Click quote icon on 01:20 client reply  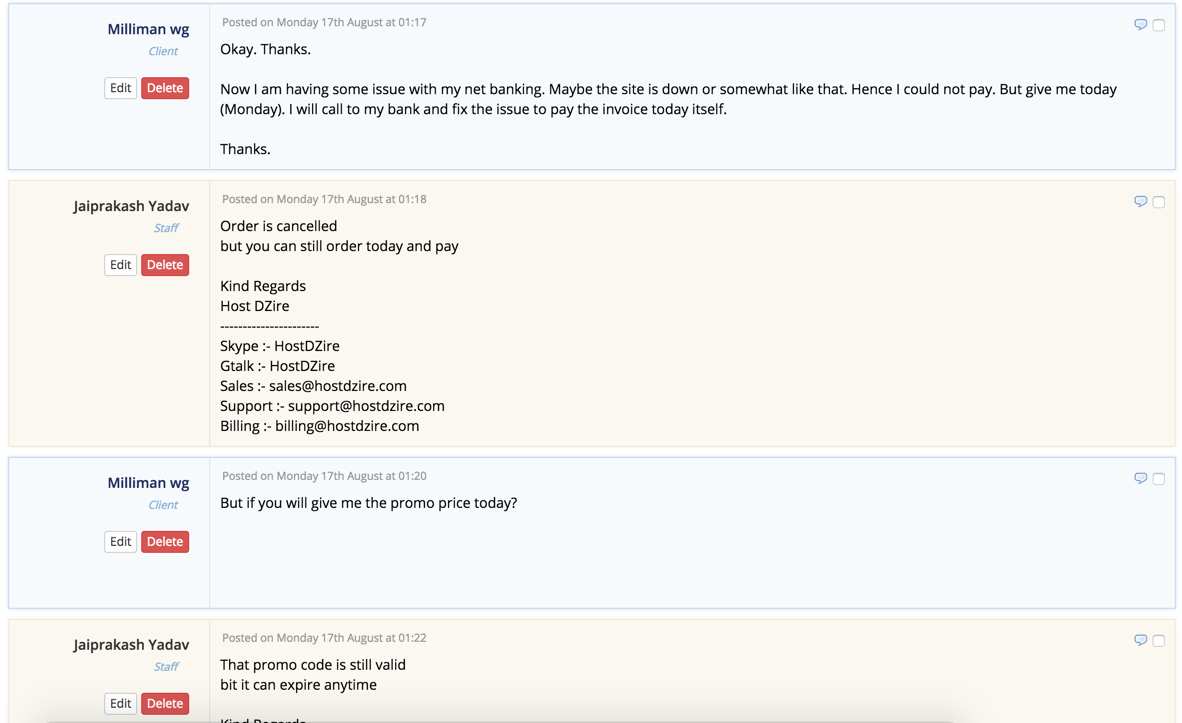point(1140,478)
